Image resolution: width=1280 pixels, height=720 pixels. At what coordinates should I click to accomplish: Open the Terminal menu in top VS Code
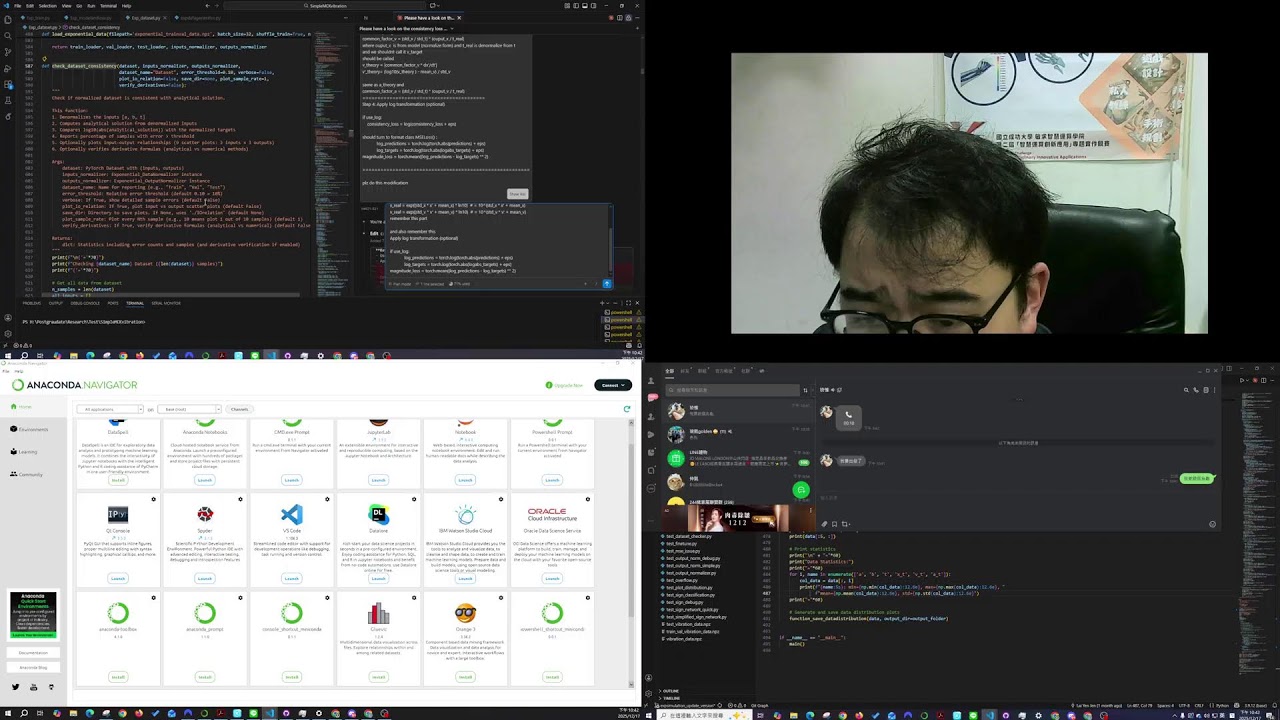pos(107,6)
